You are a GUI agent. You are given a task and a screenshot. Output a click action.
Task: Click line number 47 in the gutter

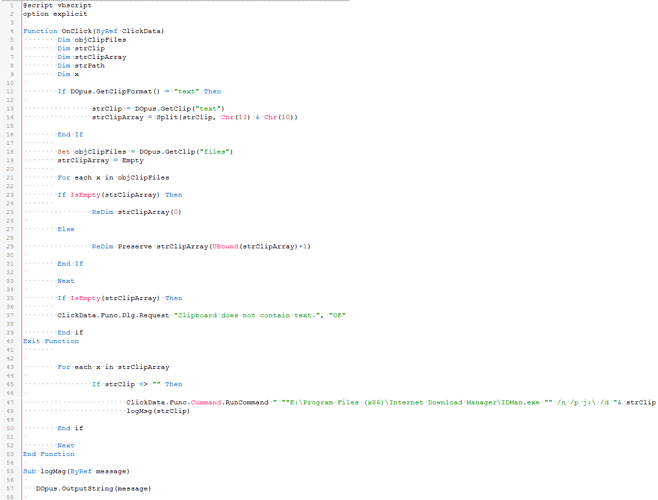point(10,402)
